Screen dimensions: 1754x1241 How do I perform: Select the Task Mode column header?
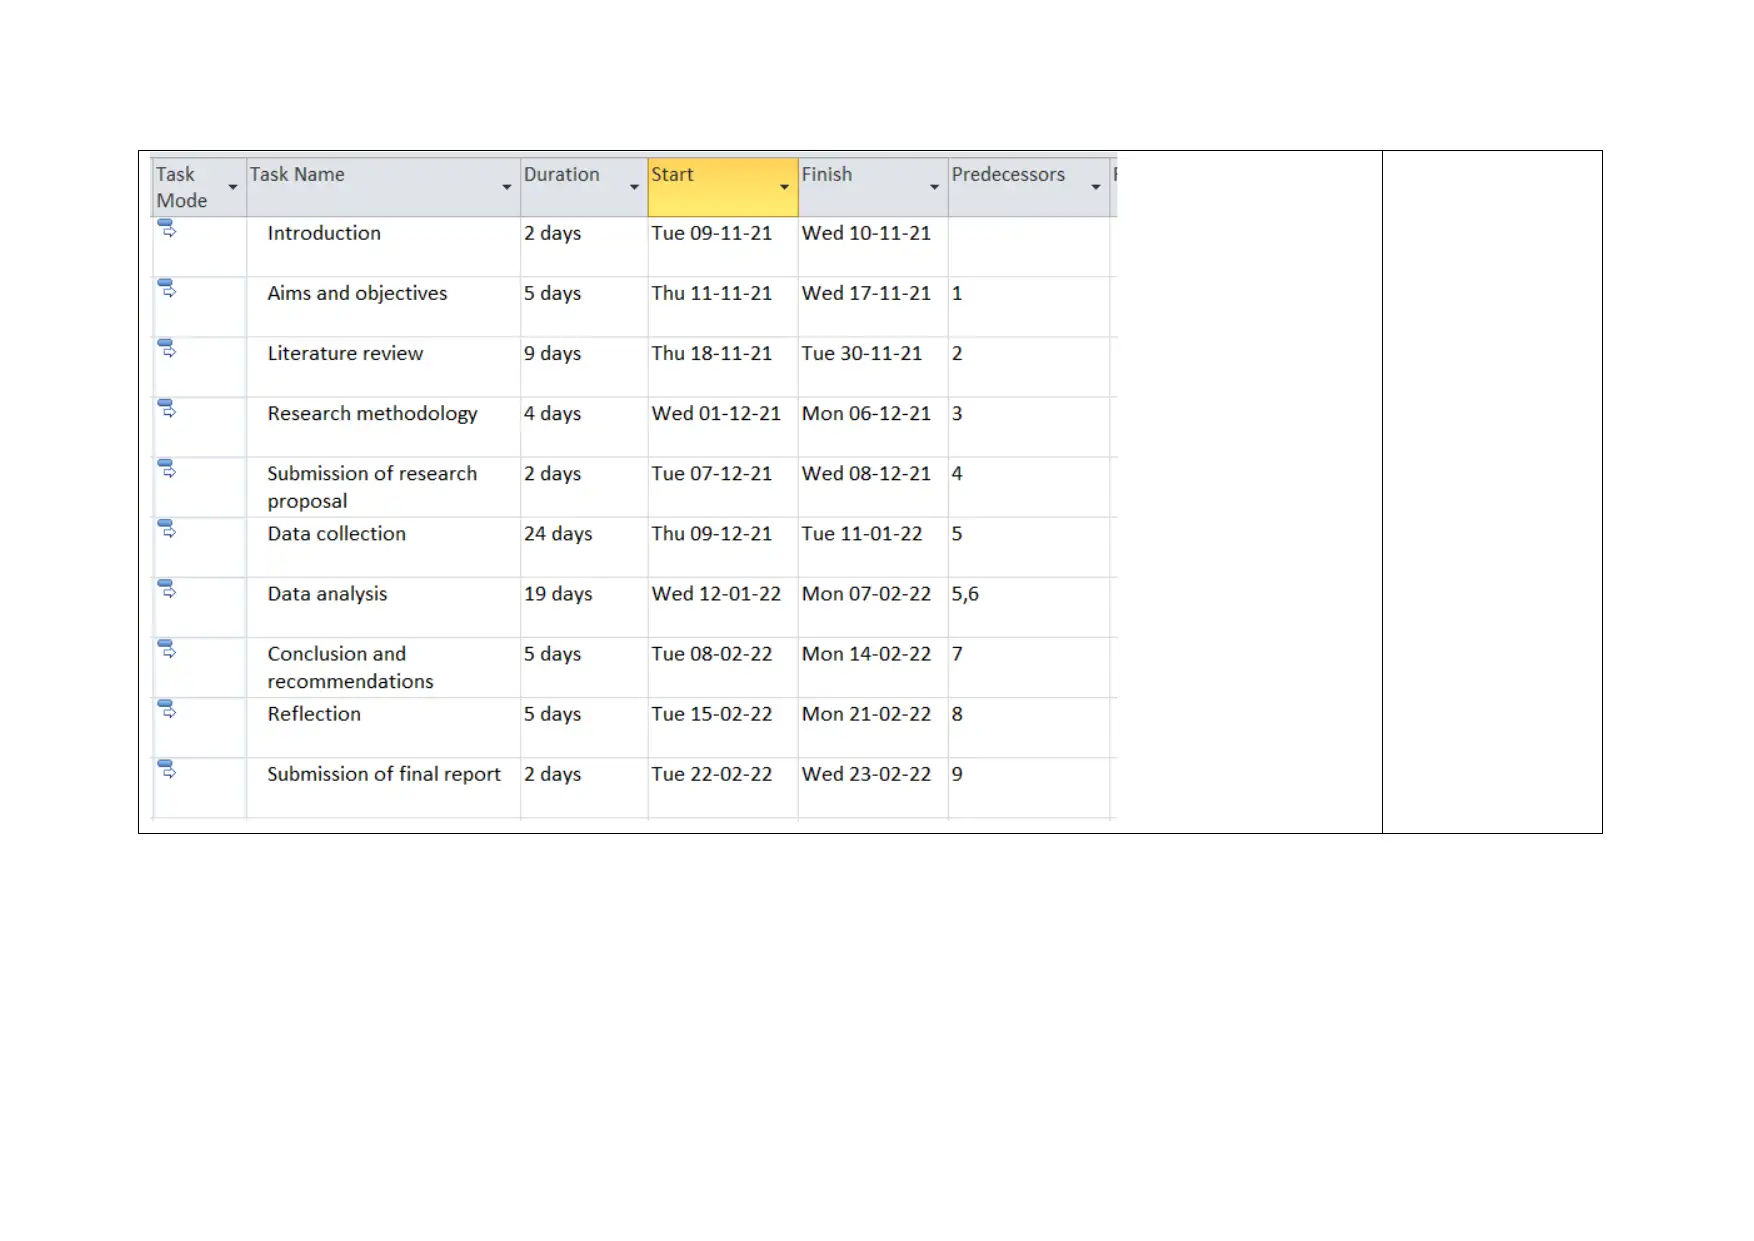[199, 187]
